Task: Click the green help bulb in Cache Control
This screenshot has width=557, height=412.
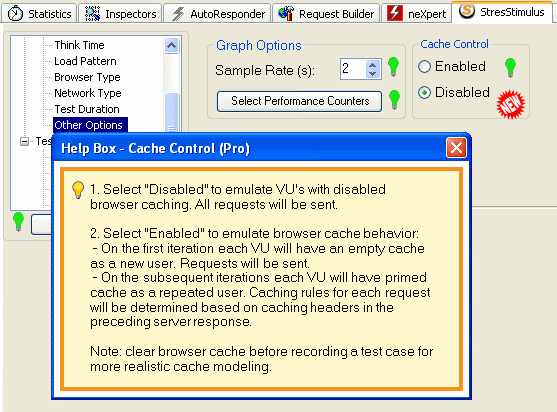Action: (510, 67)
